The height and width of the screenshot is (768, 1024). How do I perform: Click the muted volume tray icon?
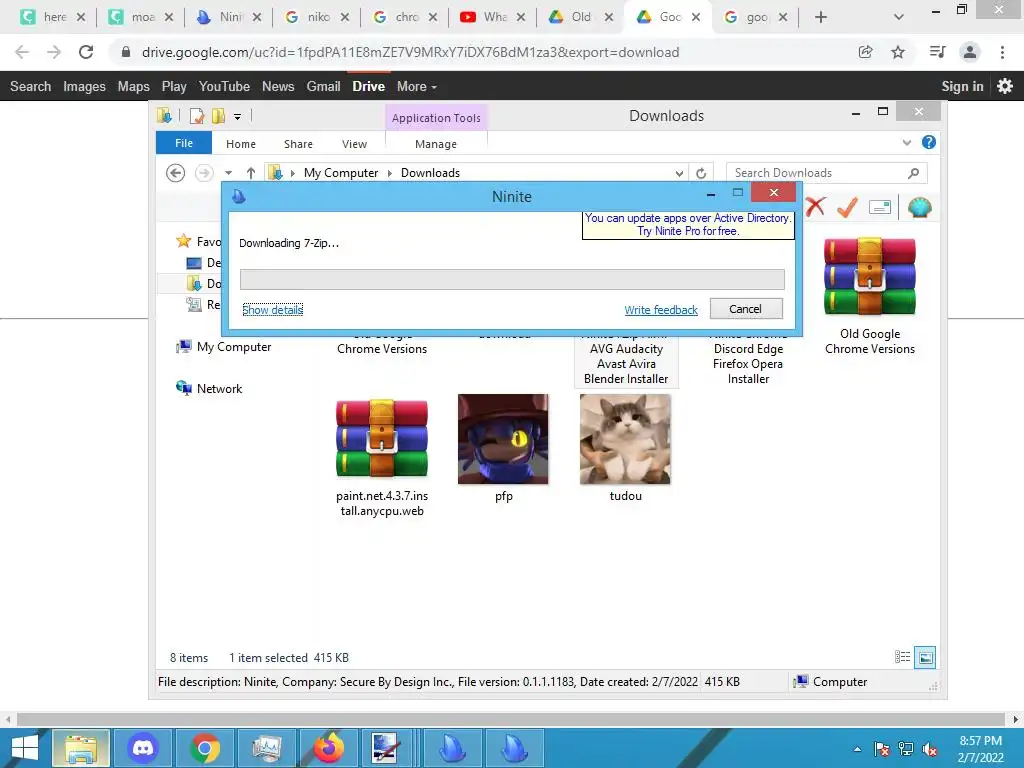[x=929, y=749]
